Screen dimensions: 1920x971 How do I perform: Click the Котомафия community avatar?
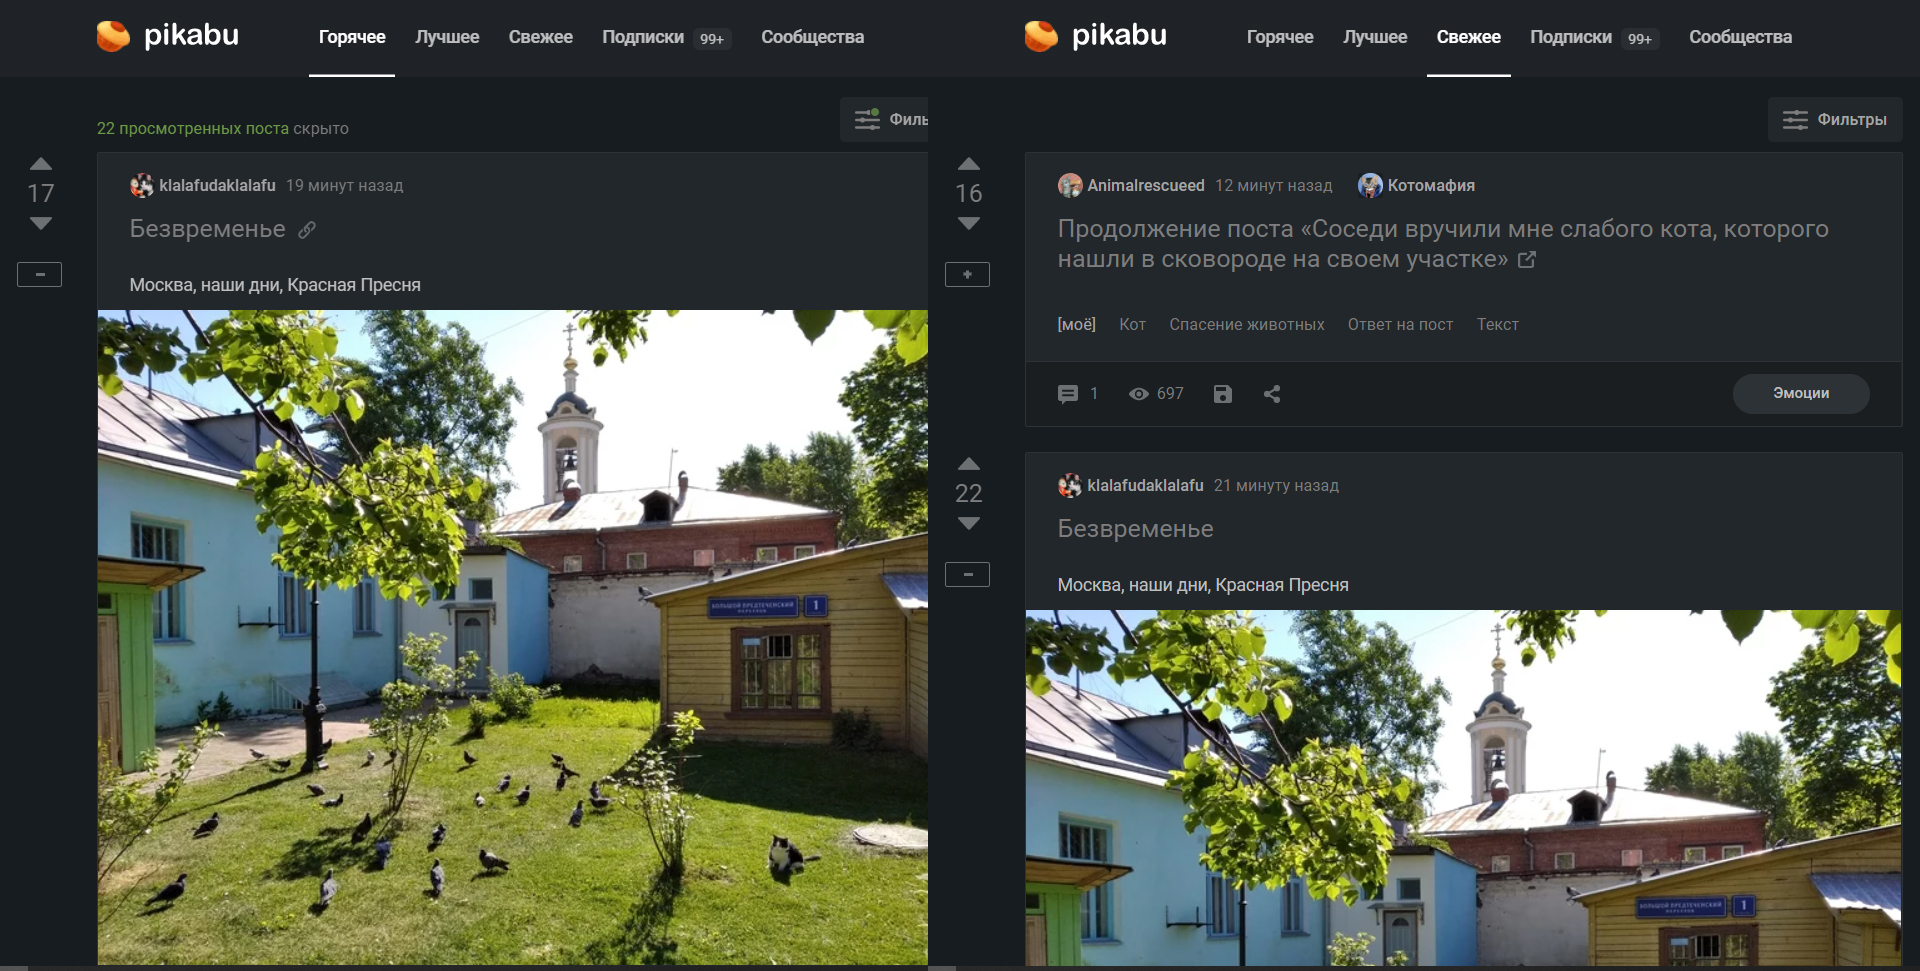pos(1370,185)
